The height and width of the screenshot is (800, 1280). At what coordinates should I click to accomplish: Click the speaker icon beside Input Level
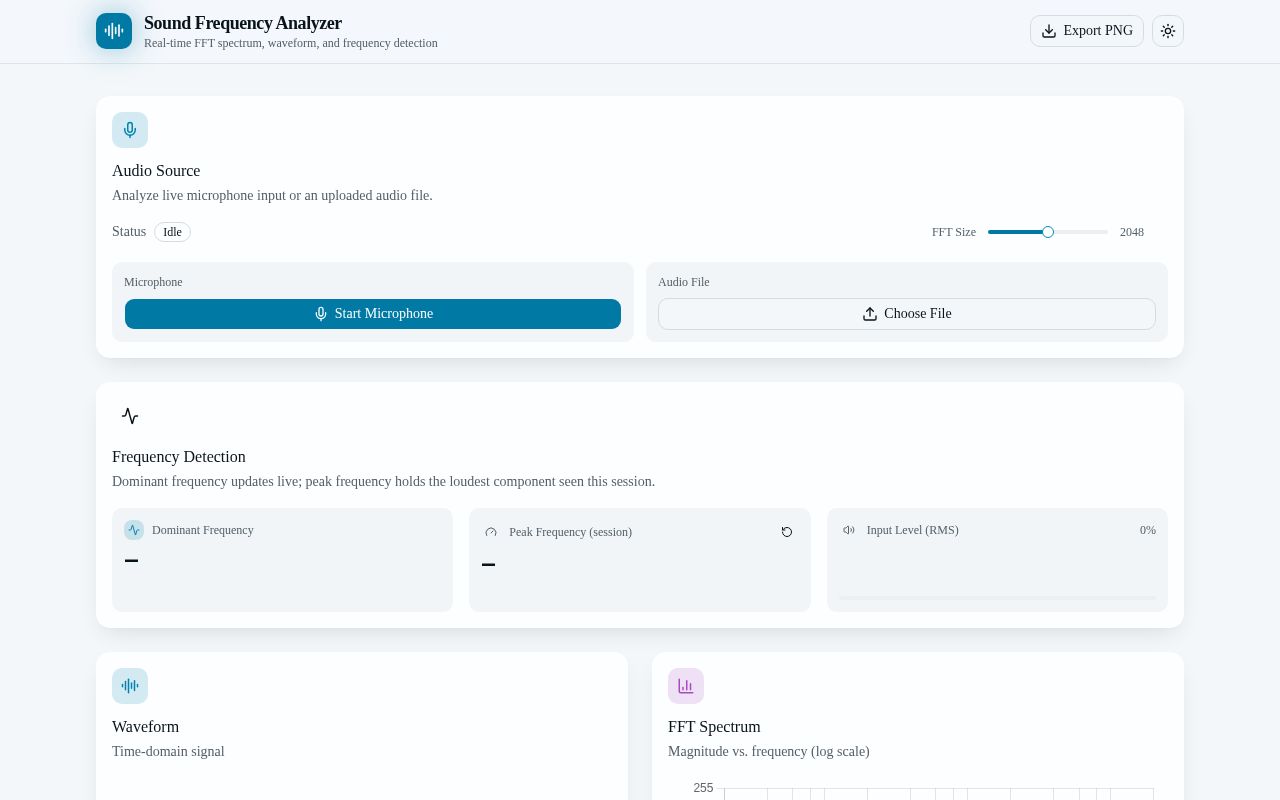tap(849, 530)
